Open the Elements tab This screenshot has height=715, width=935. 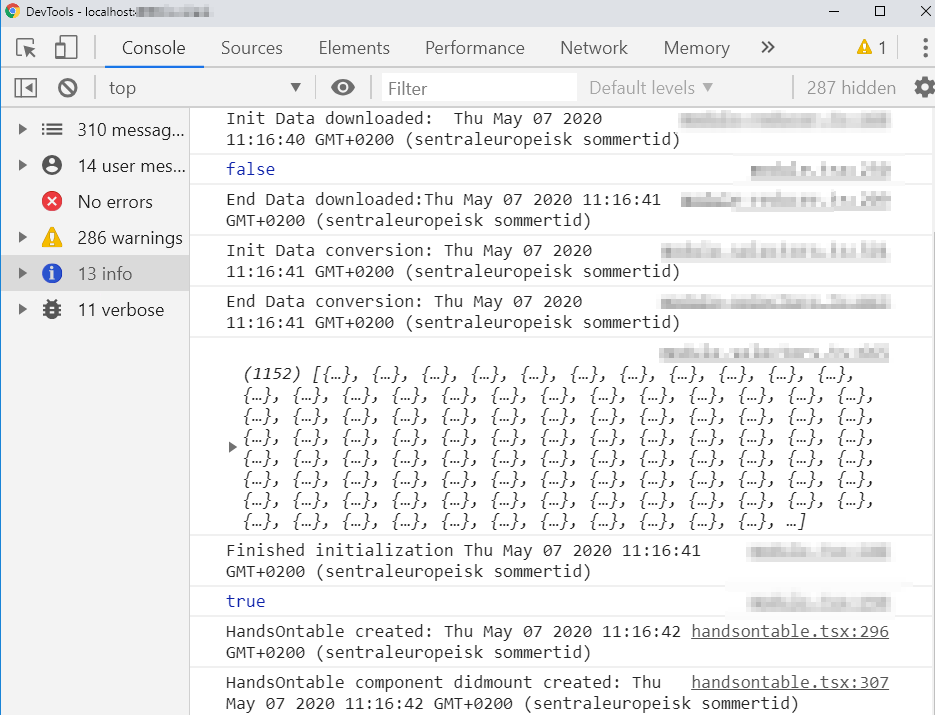point(354,48)
